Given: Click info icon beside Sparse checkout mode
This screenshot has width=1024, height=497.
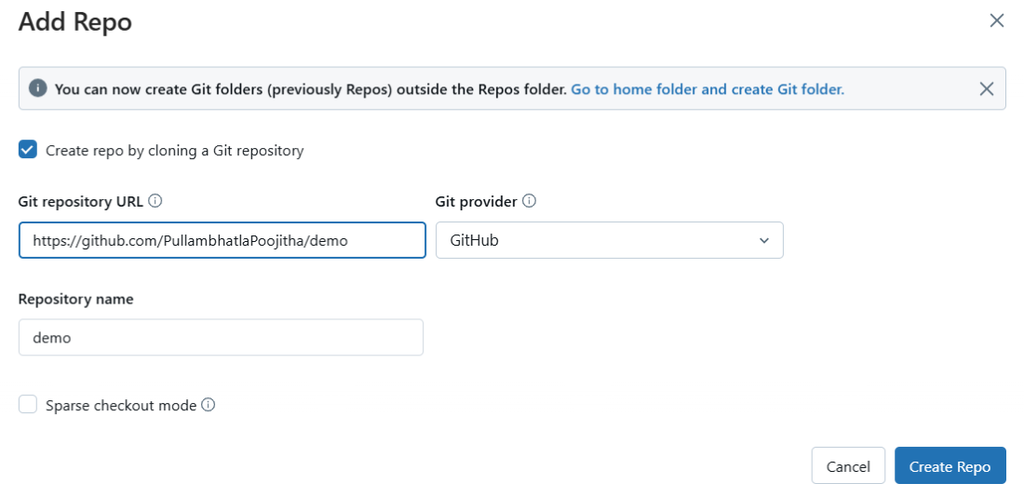Looking at the screenshot, I should [208, 405].
